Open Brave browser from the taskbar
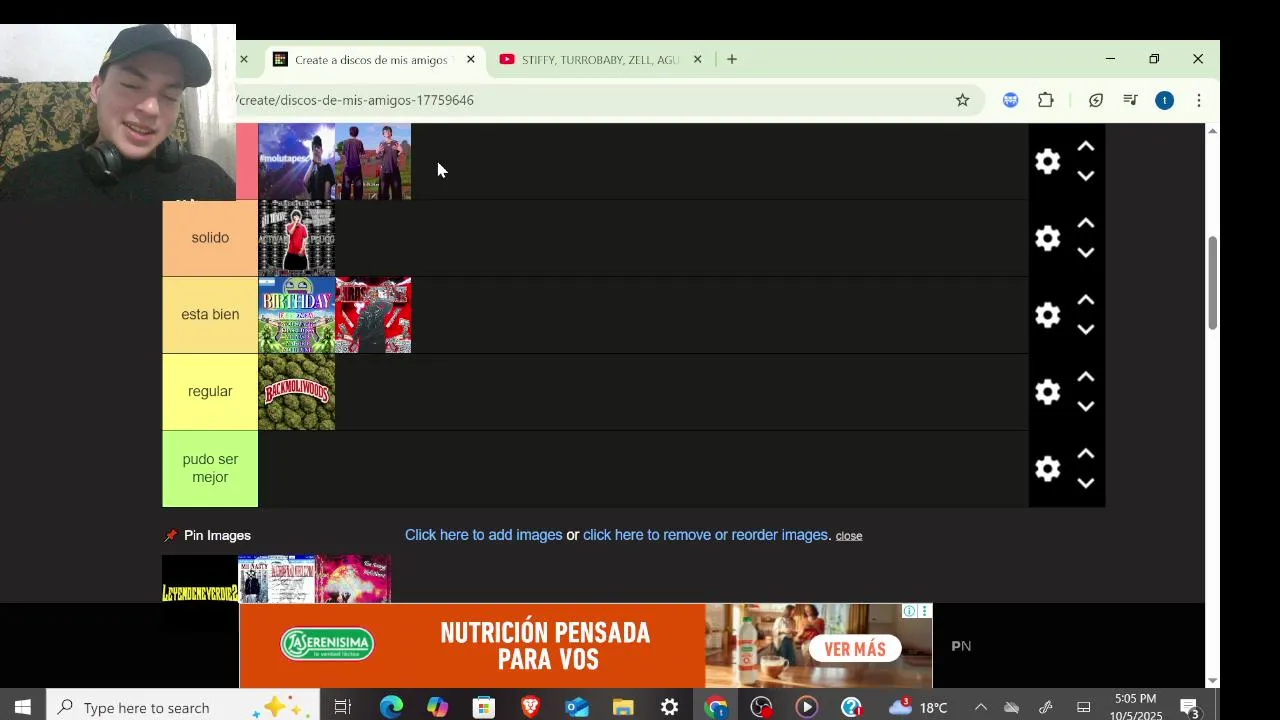The image size is (1280, 720). click(530, 707)
